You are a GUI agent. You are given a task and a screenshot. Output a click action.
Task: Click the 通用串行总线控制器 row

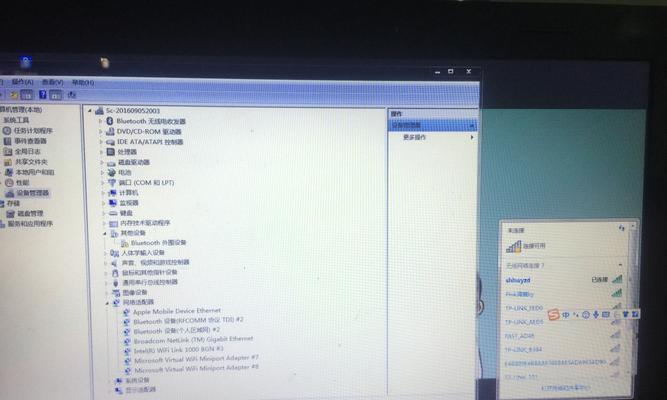pyautogui.click(x=150, y=282)
